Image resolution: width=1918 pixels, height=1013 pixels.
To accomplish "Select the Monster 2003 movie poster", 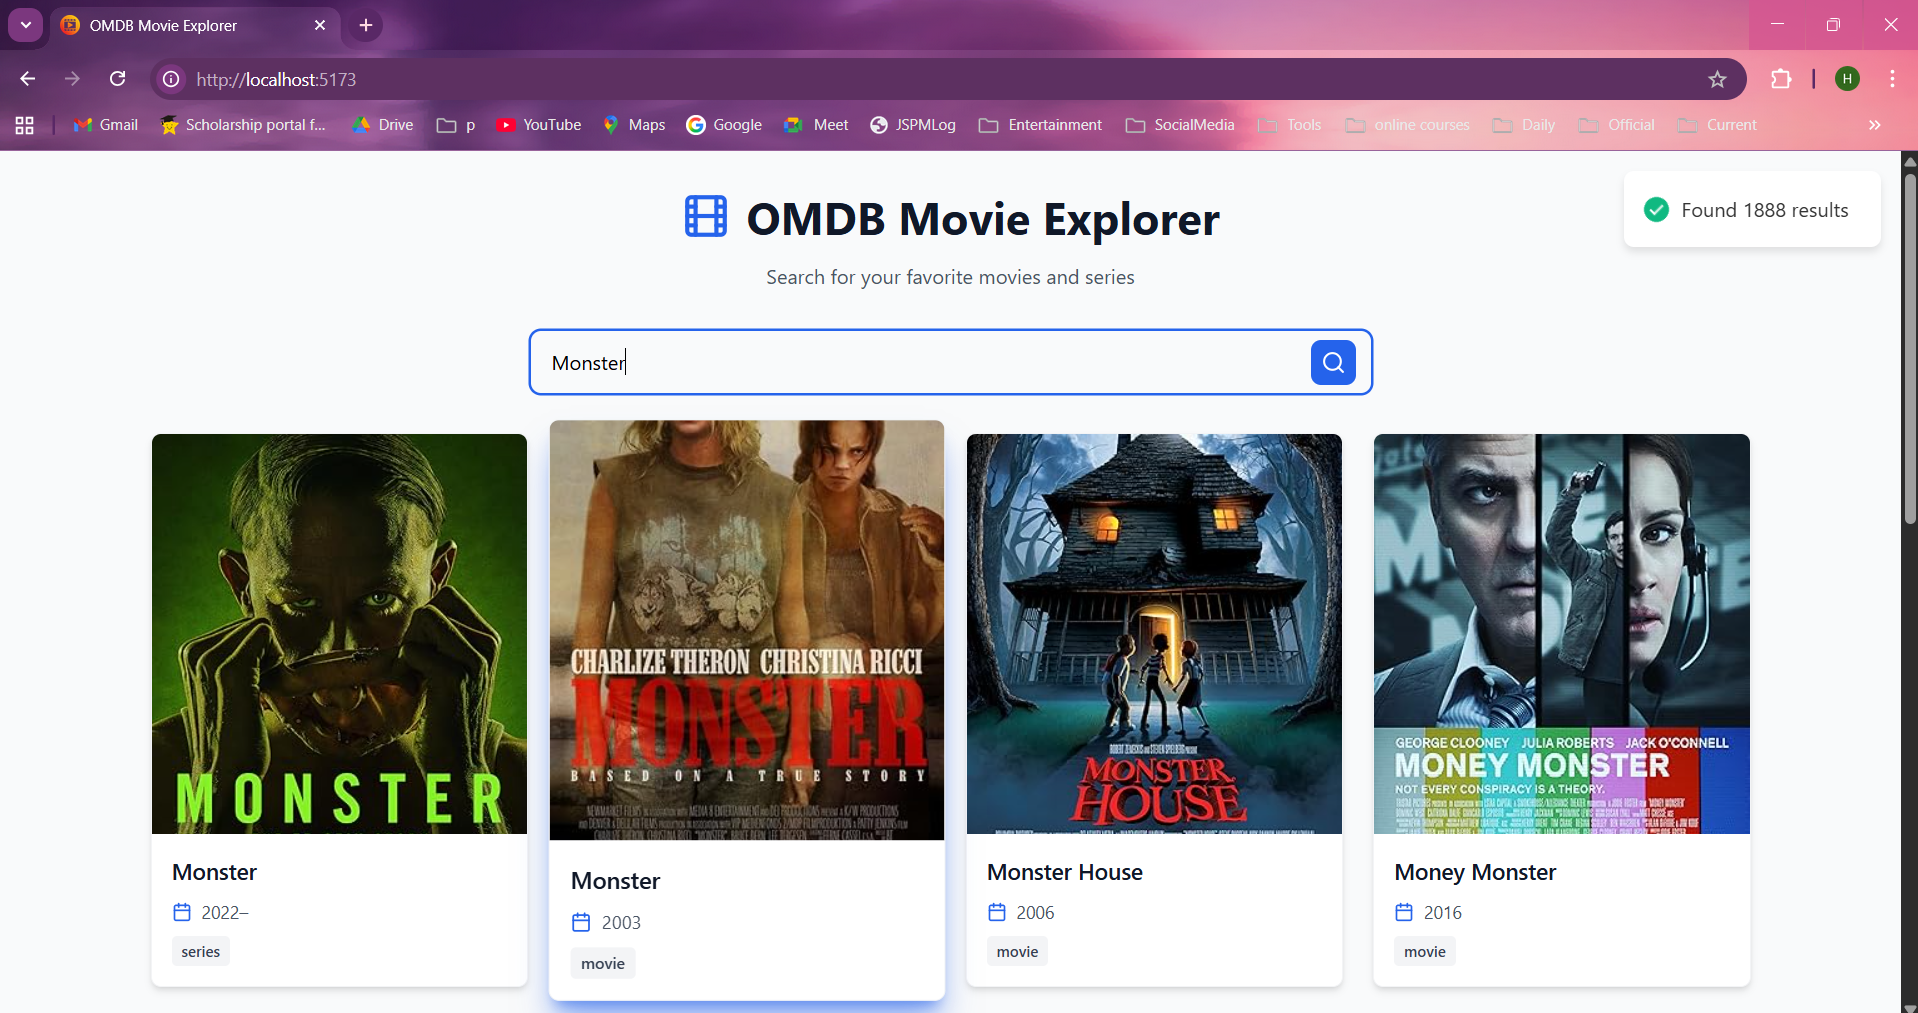I will (747, 630).
